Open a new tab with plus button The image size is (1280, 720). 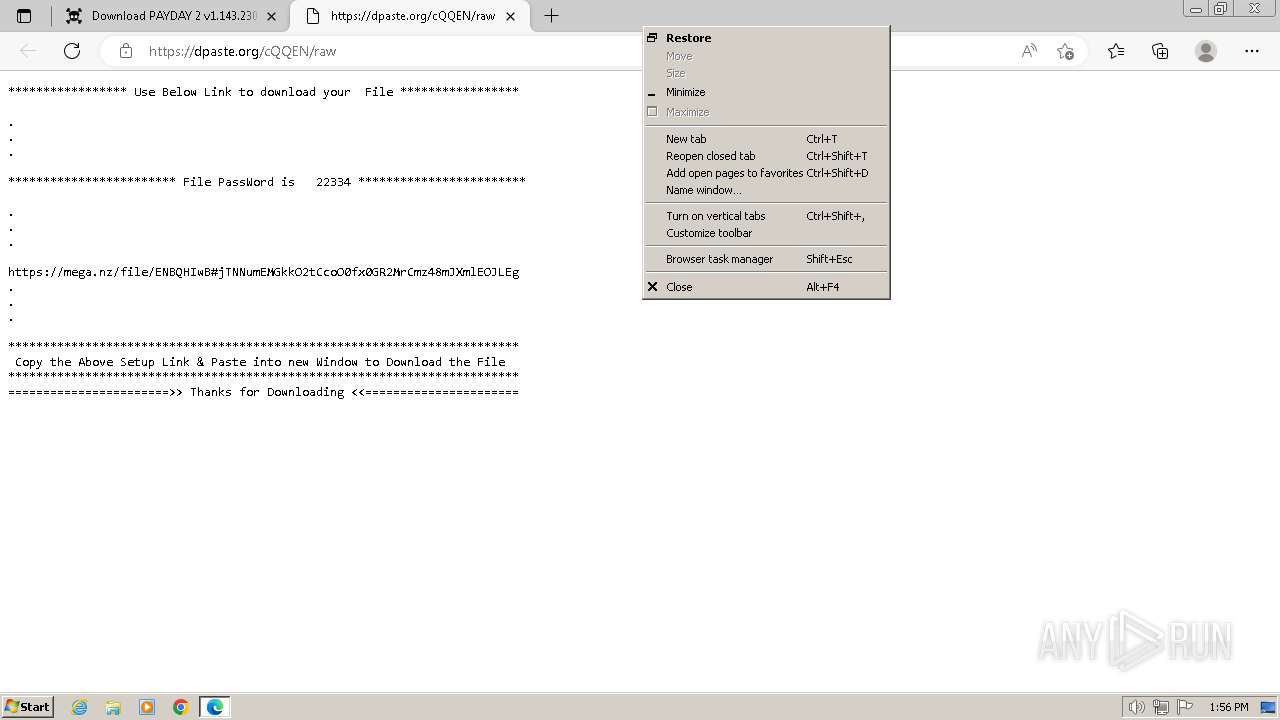[x=551, y=16]
